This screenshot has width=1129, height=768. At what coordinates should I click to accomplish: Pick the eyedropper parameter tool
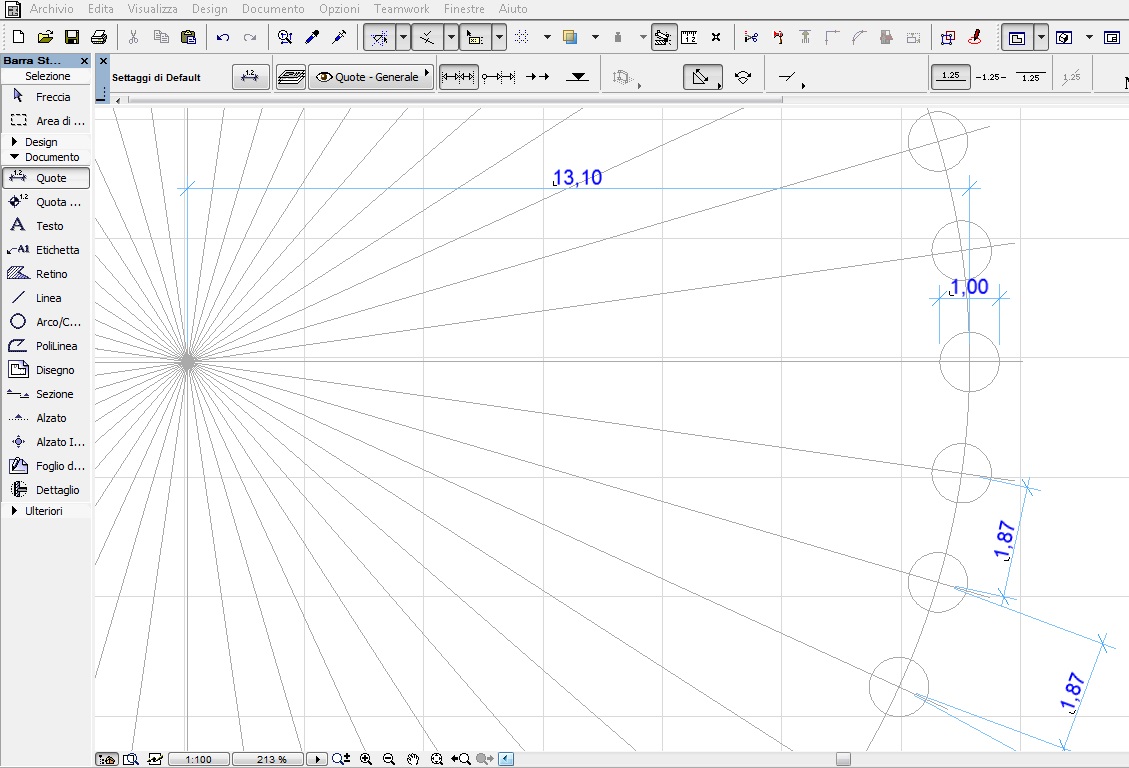coord(312,38)
